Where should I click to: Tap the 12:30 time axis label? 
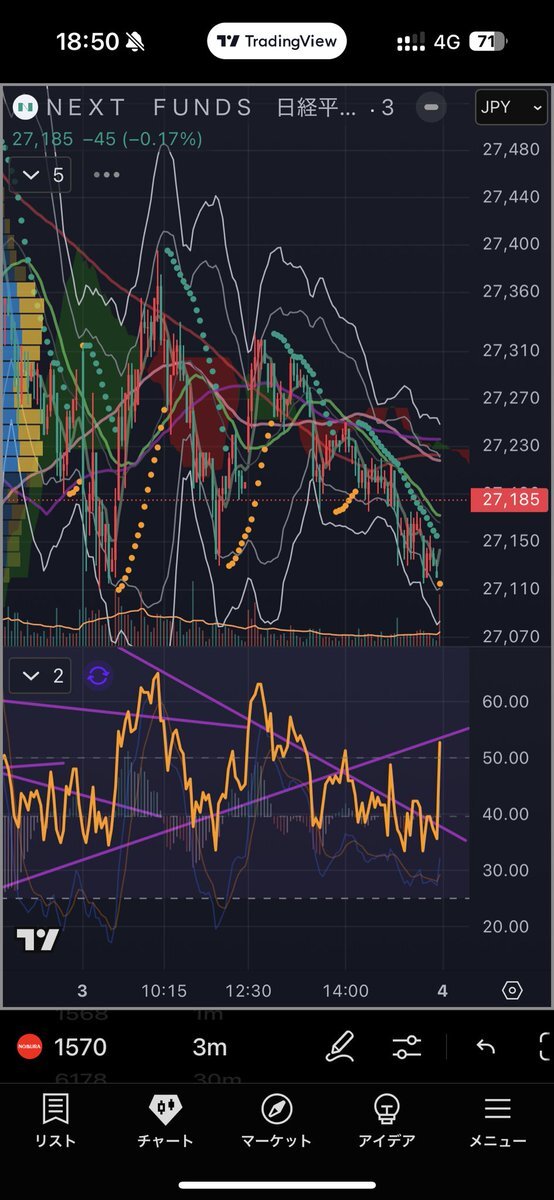[x=249, y=991]
